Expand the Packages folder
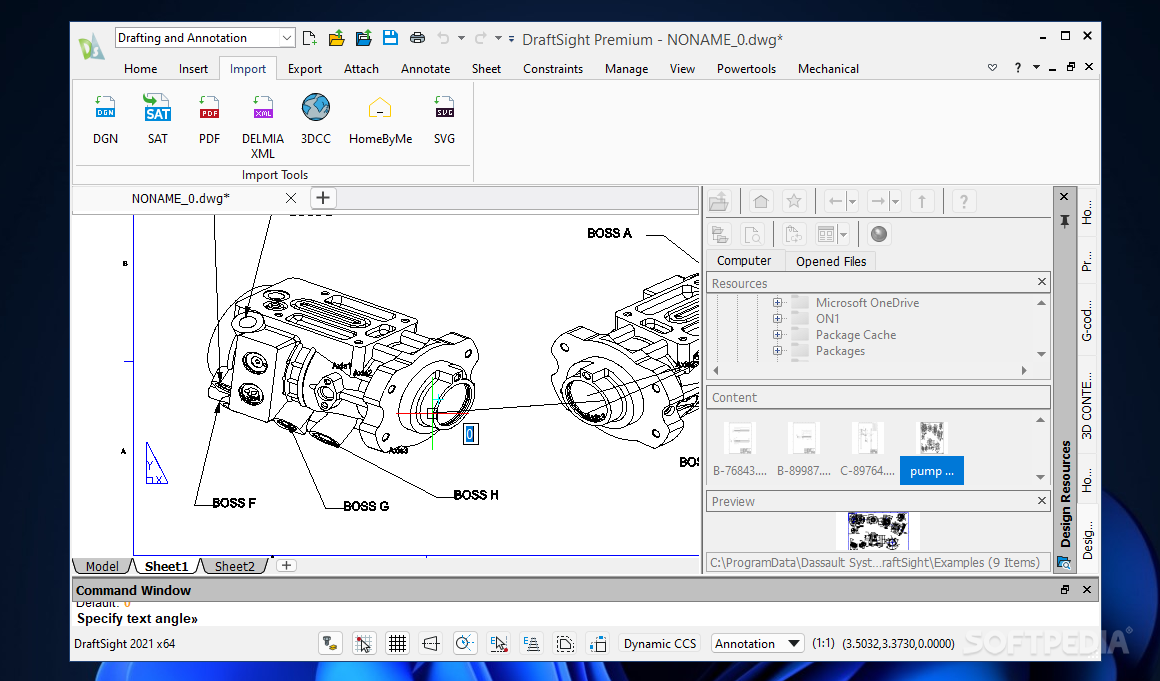 click(x=778, y=351)
